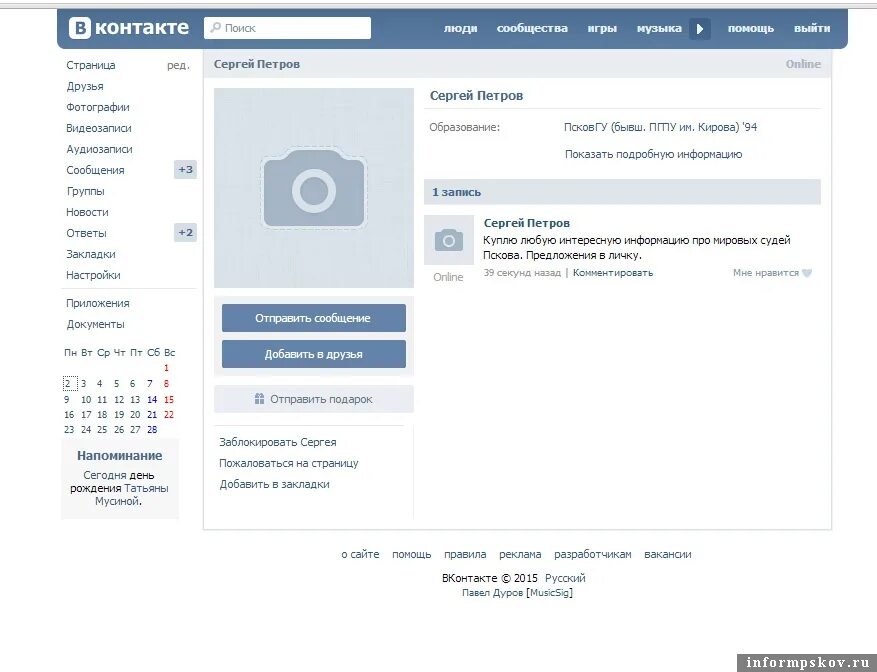Click the Отправить сообщение button
This screenshot has height=672, width=877.
coord(314,318)
